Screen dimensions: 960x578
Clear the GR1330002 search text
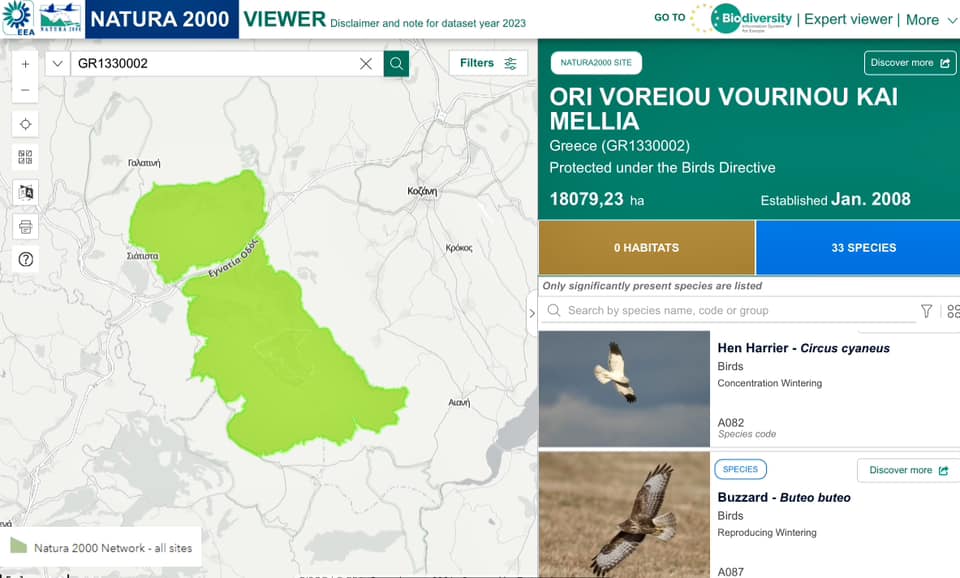(366, 64)
